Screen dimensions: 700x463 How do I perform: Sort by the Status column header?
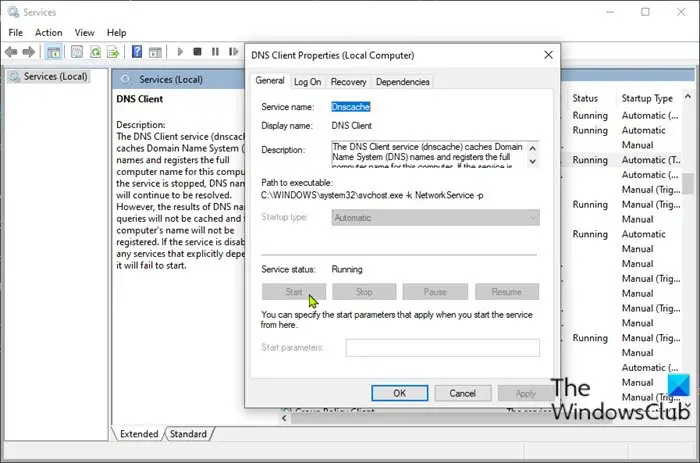pos(585,98)
